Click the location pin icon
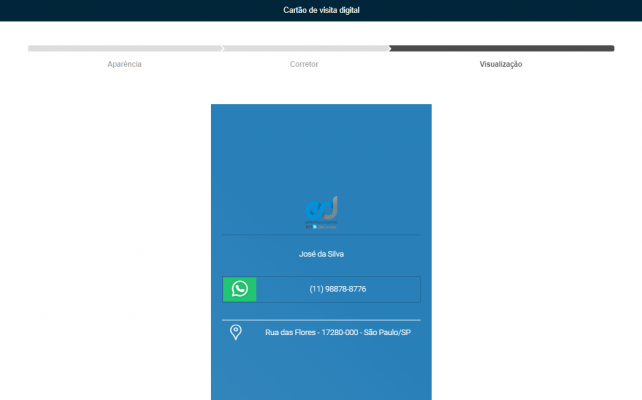This screenshot has width=642, height=400. point(236,332)
